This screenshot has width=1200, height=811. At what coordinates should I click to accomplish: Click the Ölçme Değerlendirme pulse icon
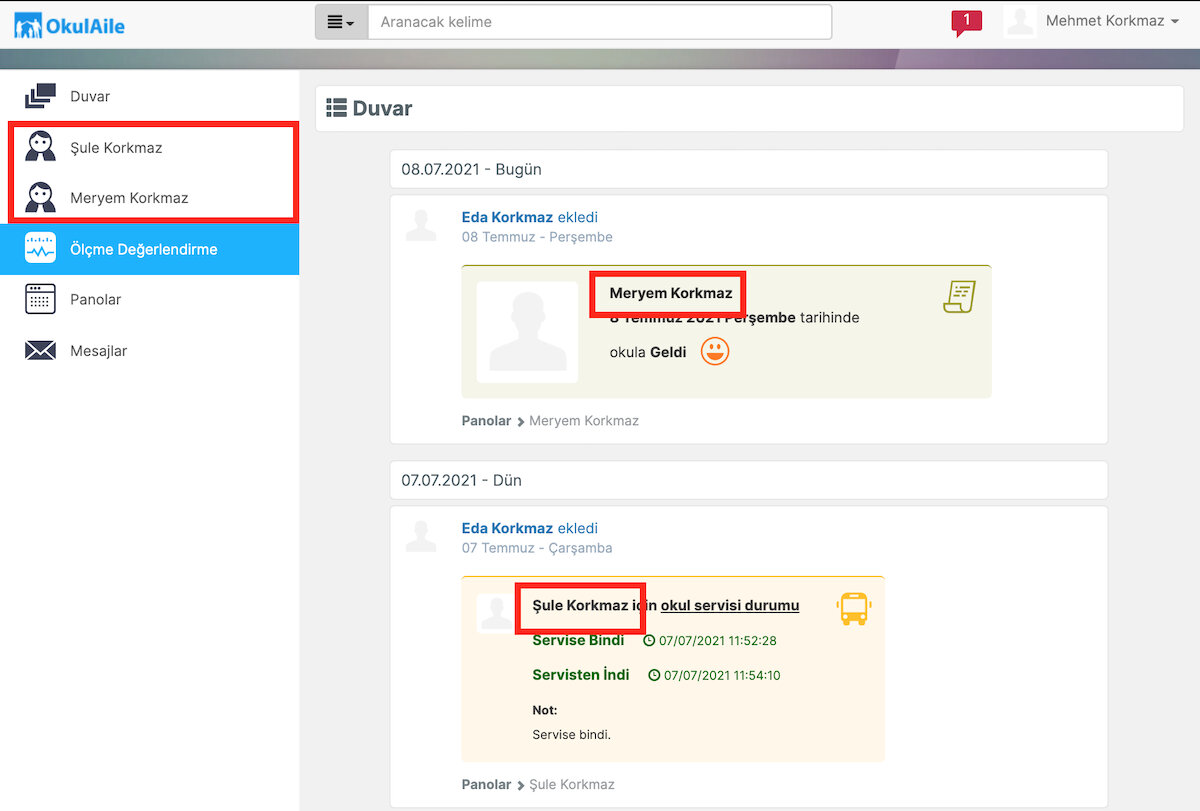click(x=40, y=248)
